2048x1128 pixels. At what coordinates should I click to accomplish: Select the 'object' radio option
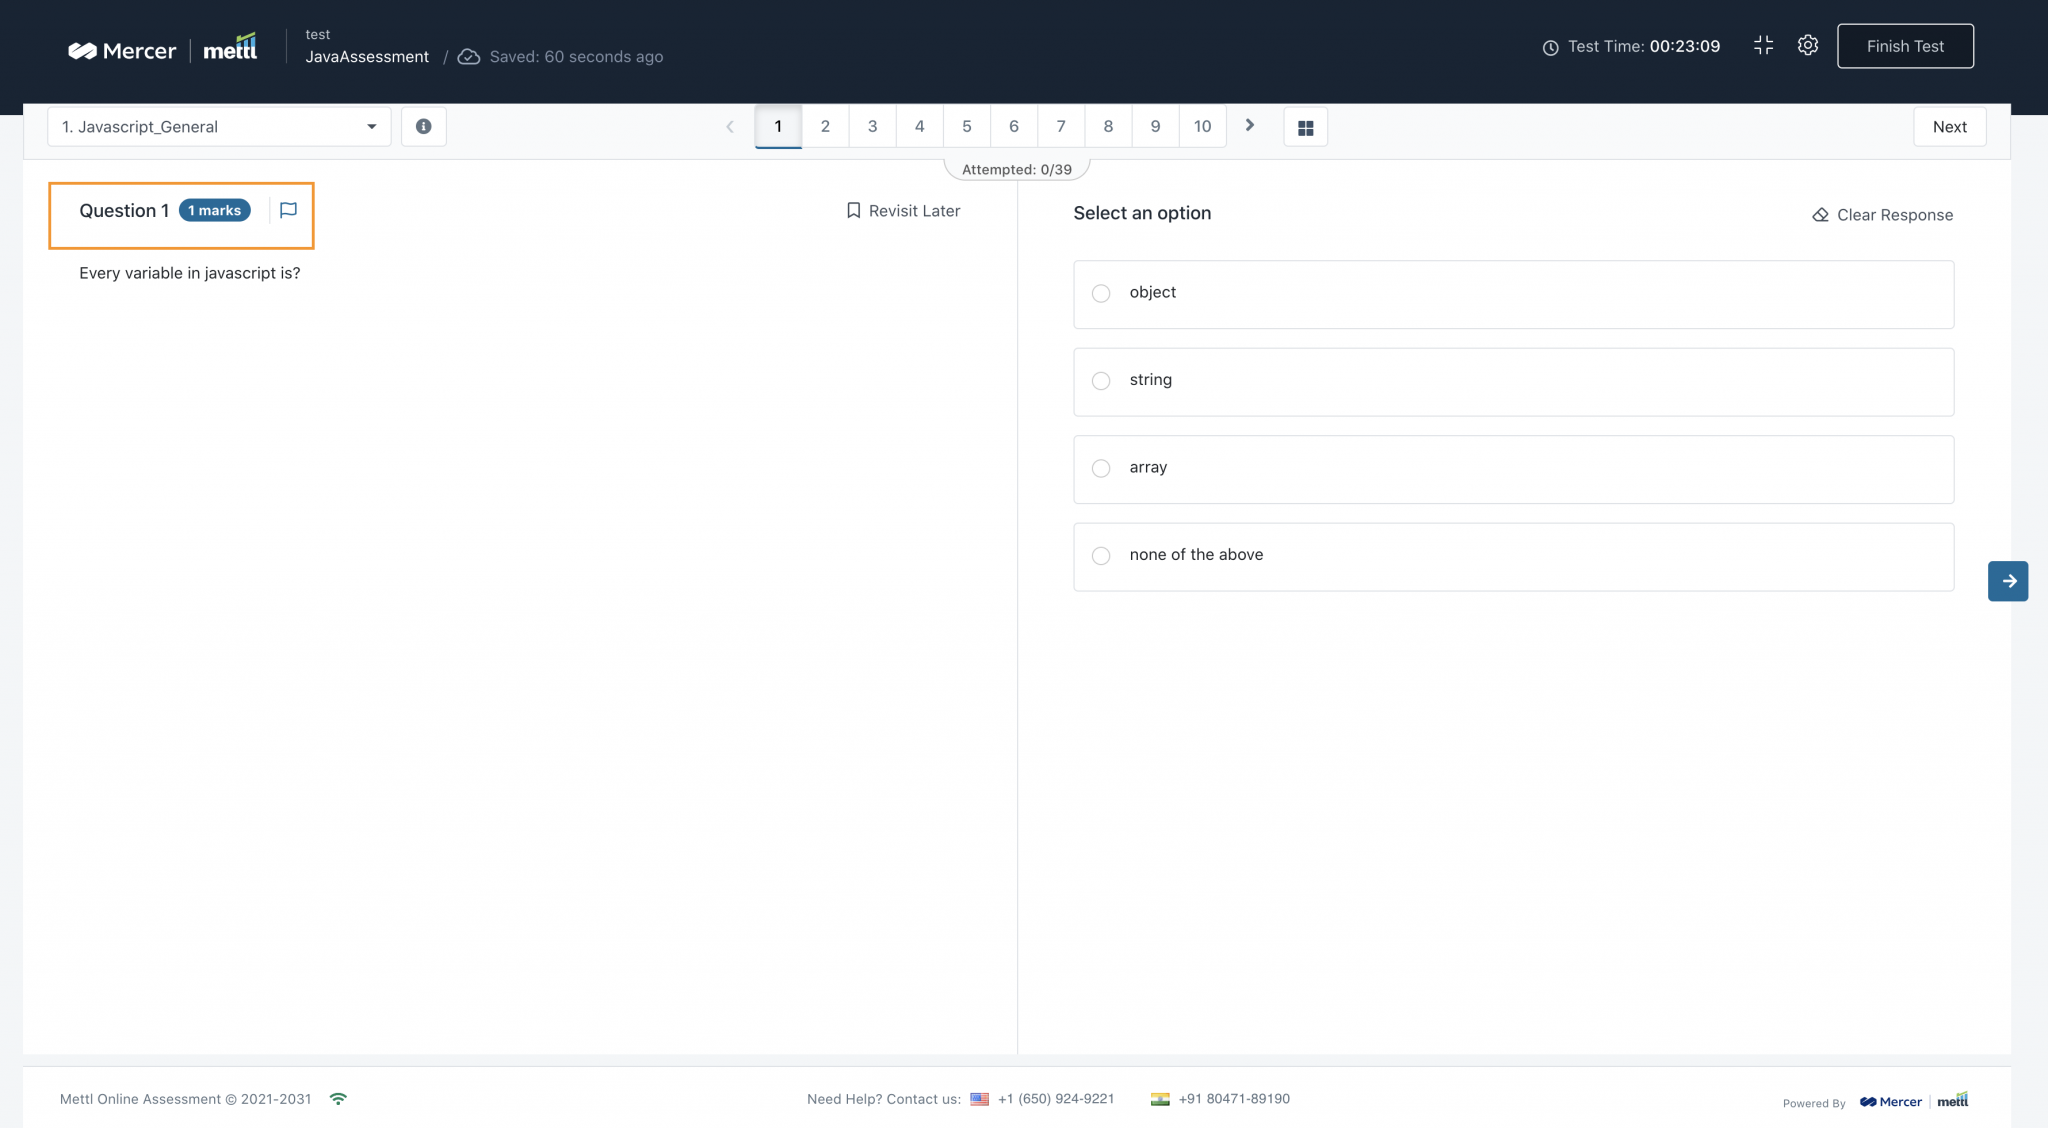pos(1101,293)
